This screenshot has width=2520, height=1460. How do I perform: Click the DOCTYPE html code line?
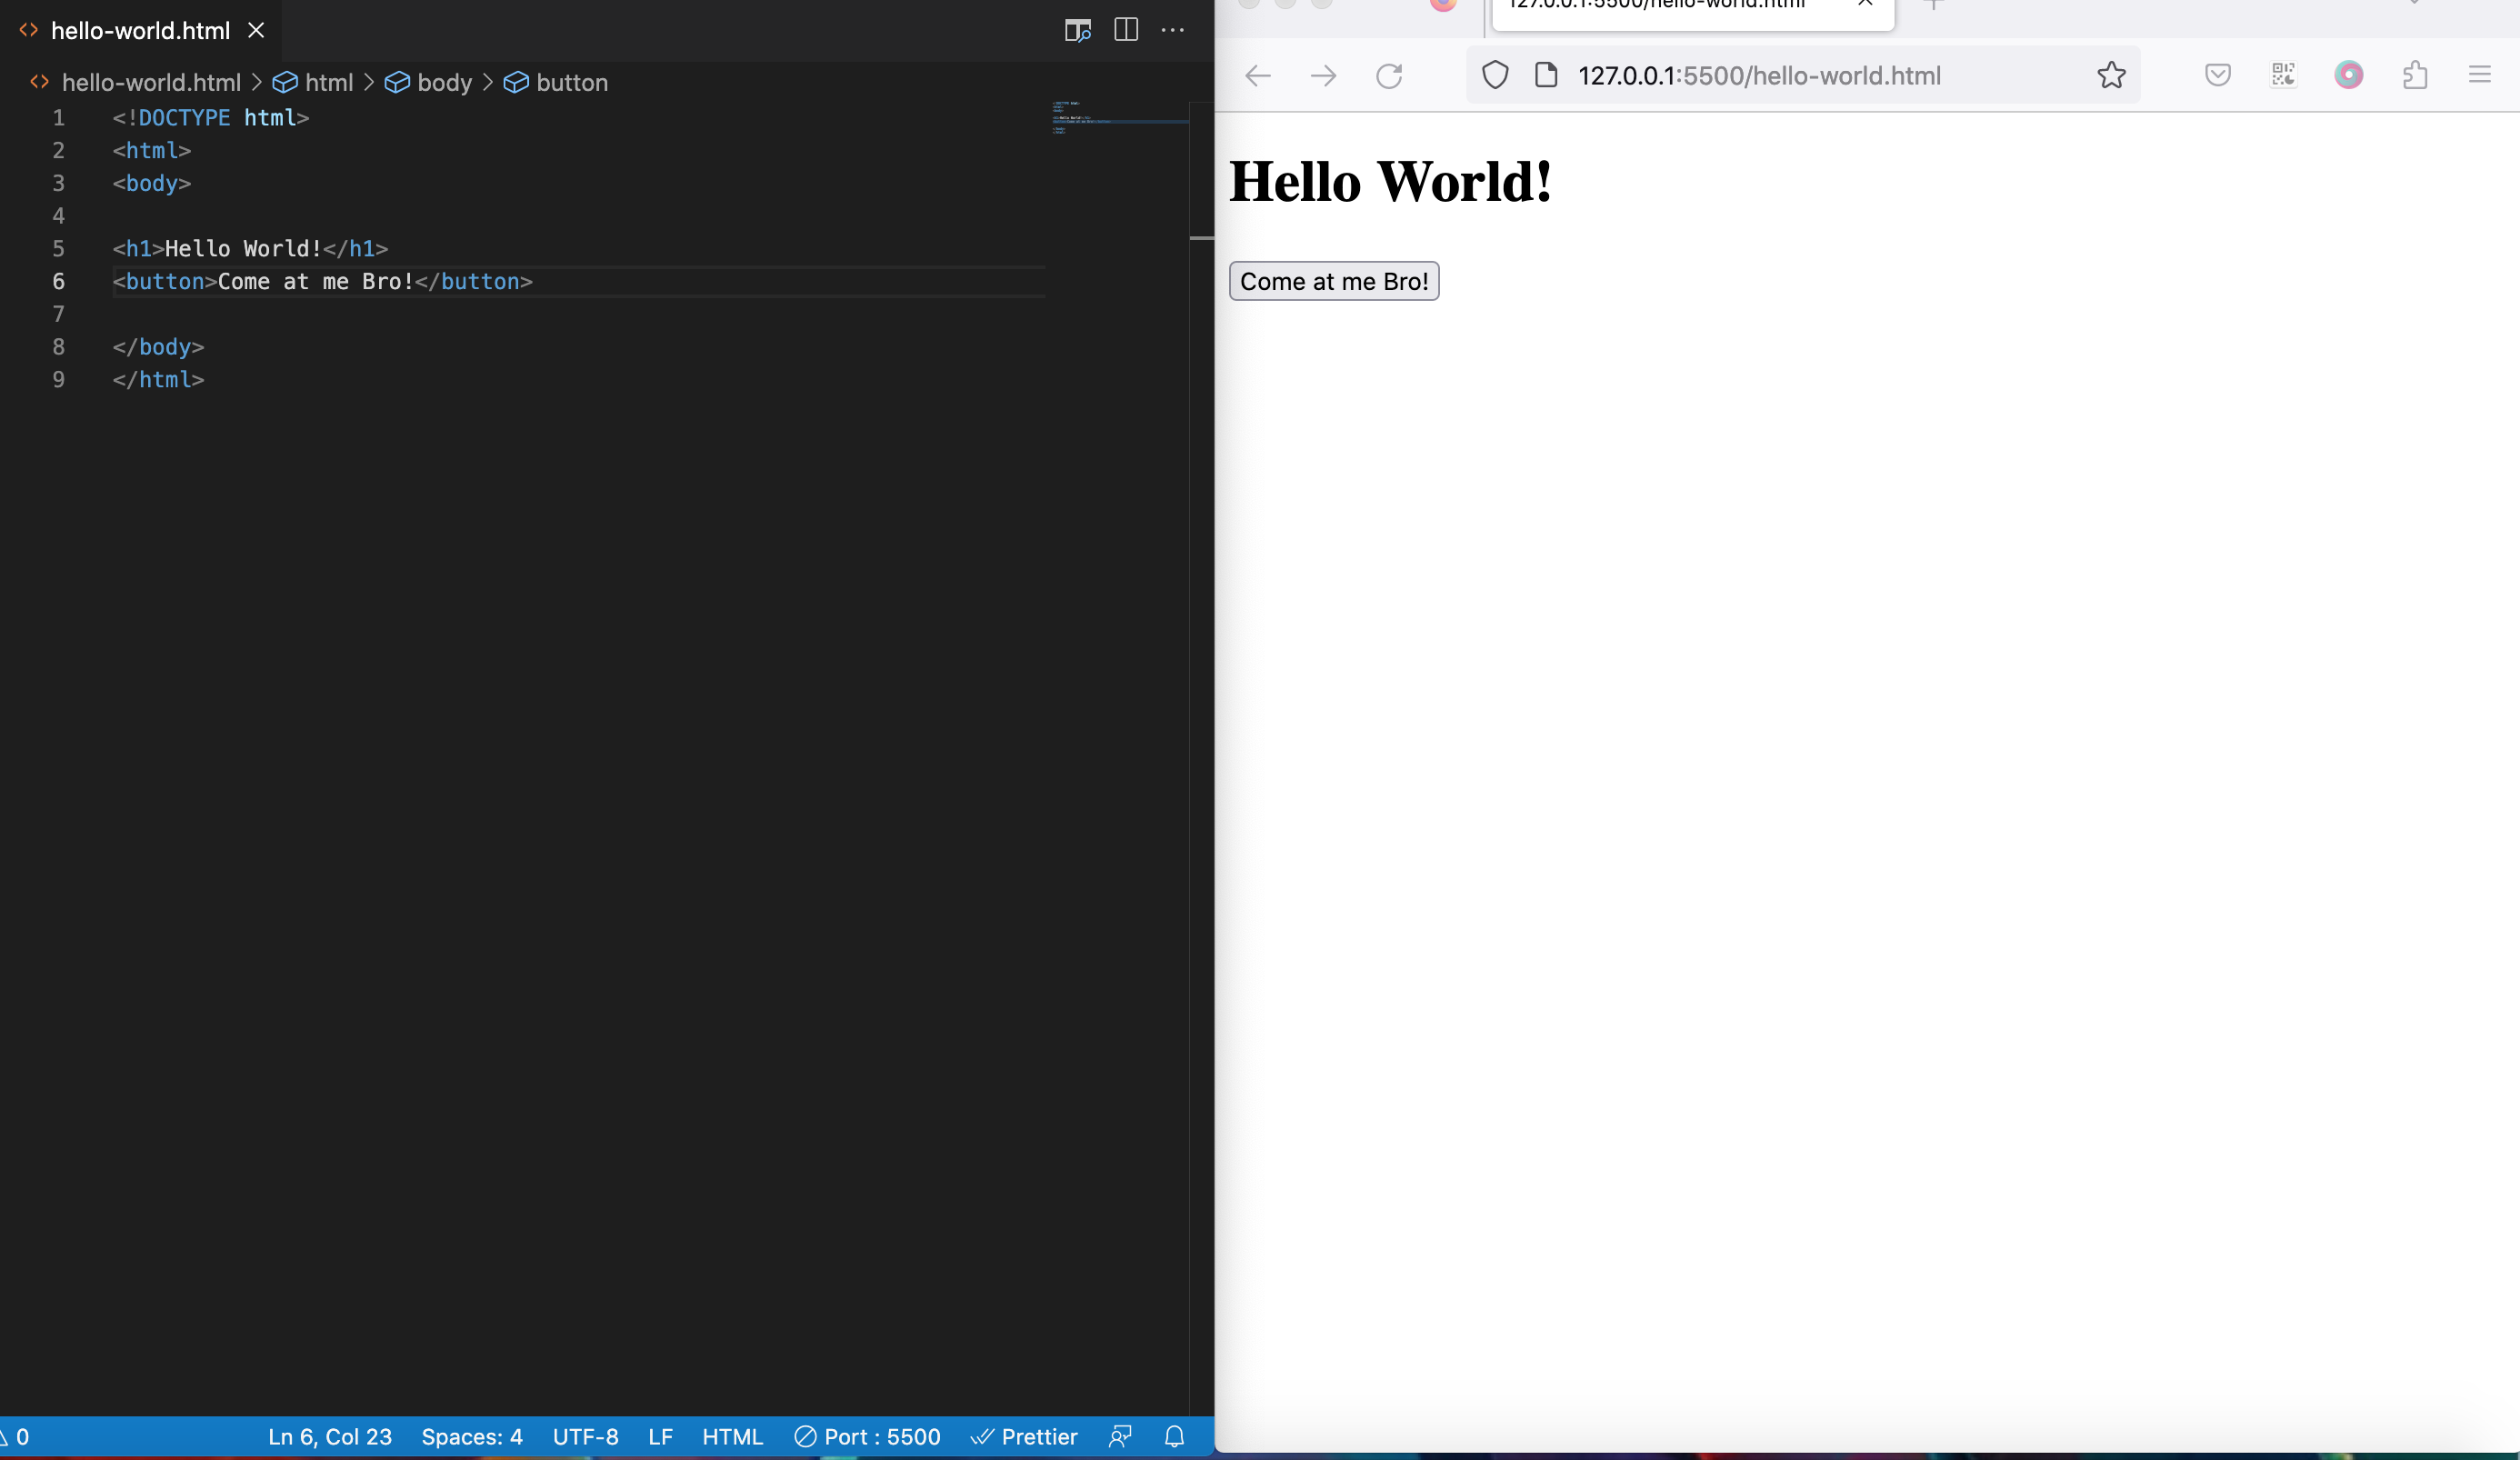click(211, 117)
